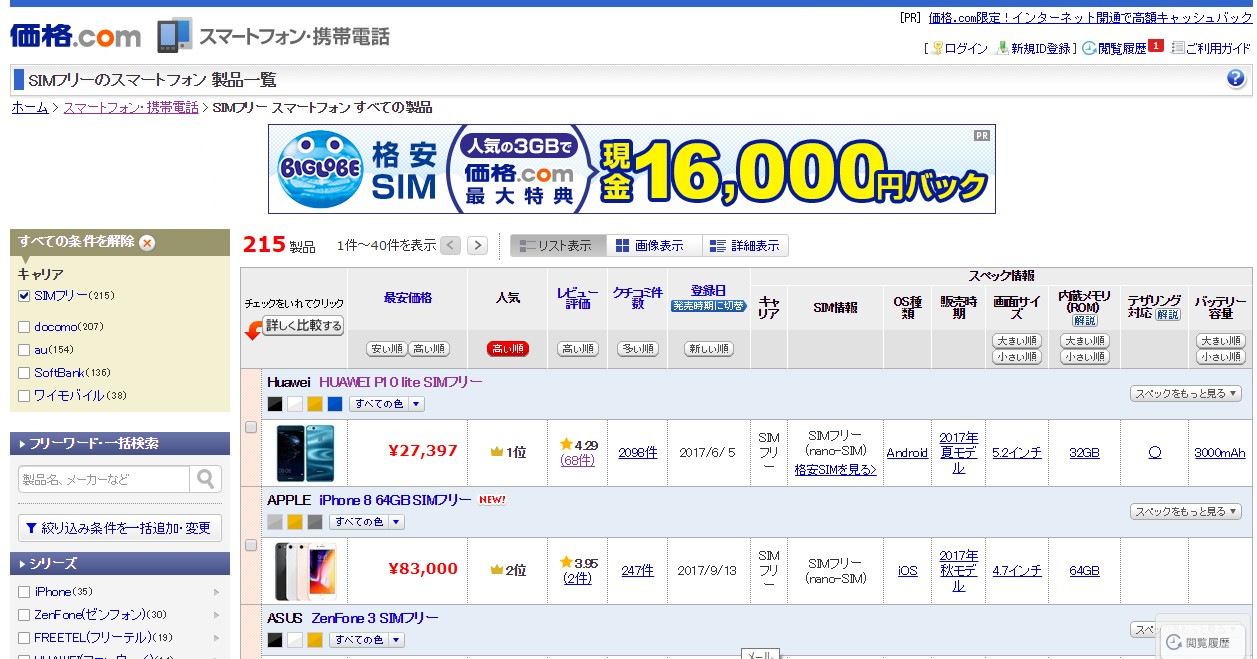The image size is (1257, 659).
Task: Open 絞り込み条件を一括追加・変更 button
Action: point(120,528)
